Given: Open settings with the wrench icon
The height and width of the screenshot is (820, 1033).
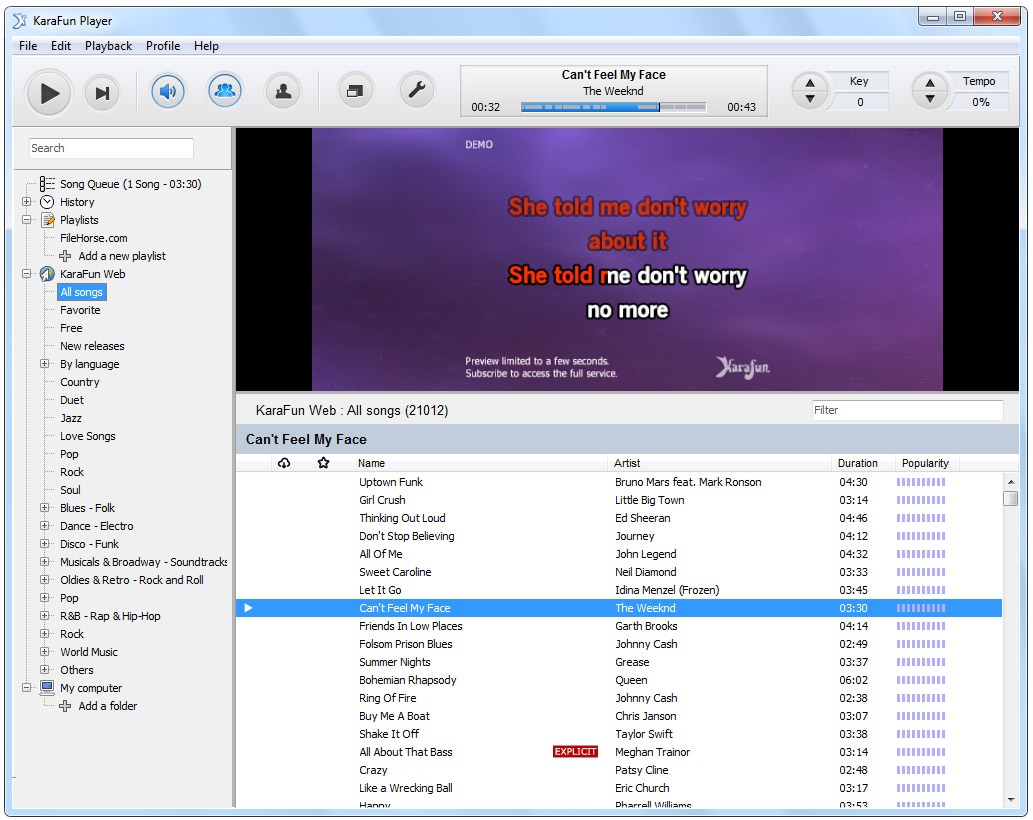Looking at the screenshot, I should pyautogui.click(x=416, y=92).
